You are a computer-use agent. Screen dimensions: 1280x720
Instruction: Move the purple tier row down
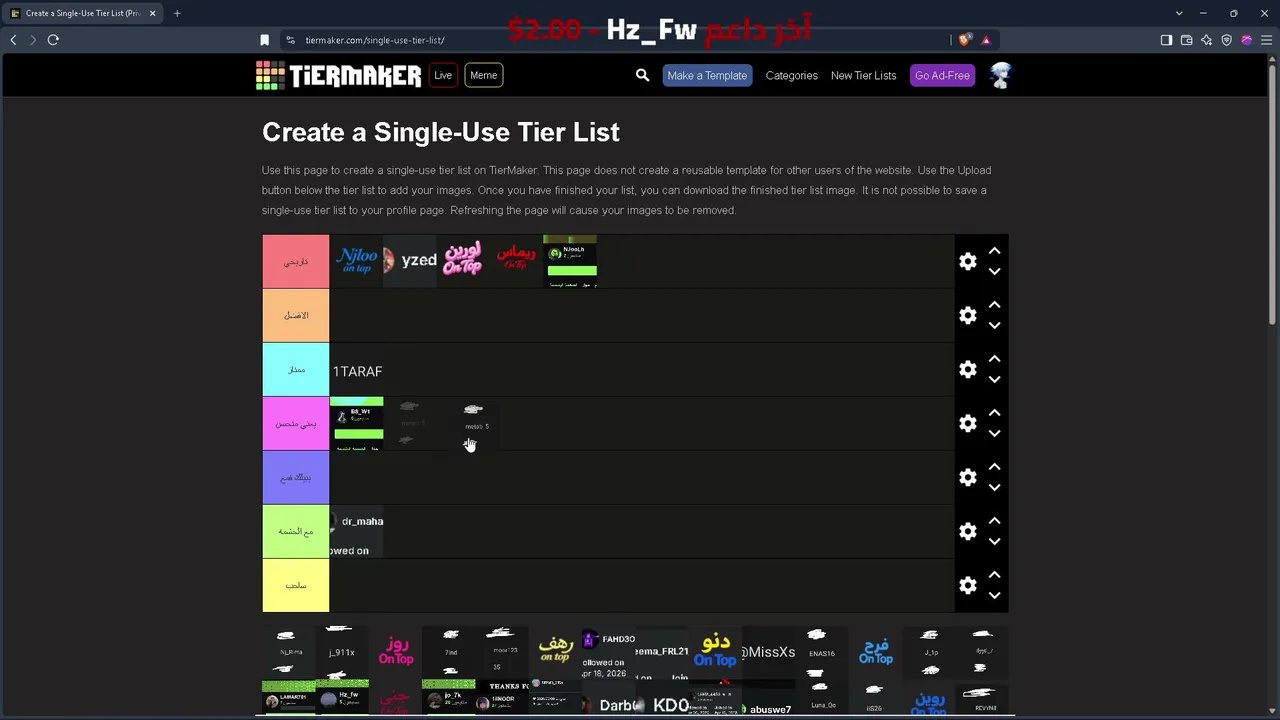click(994, 488)
